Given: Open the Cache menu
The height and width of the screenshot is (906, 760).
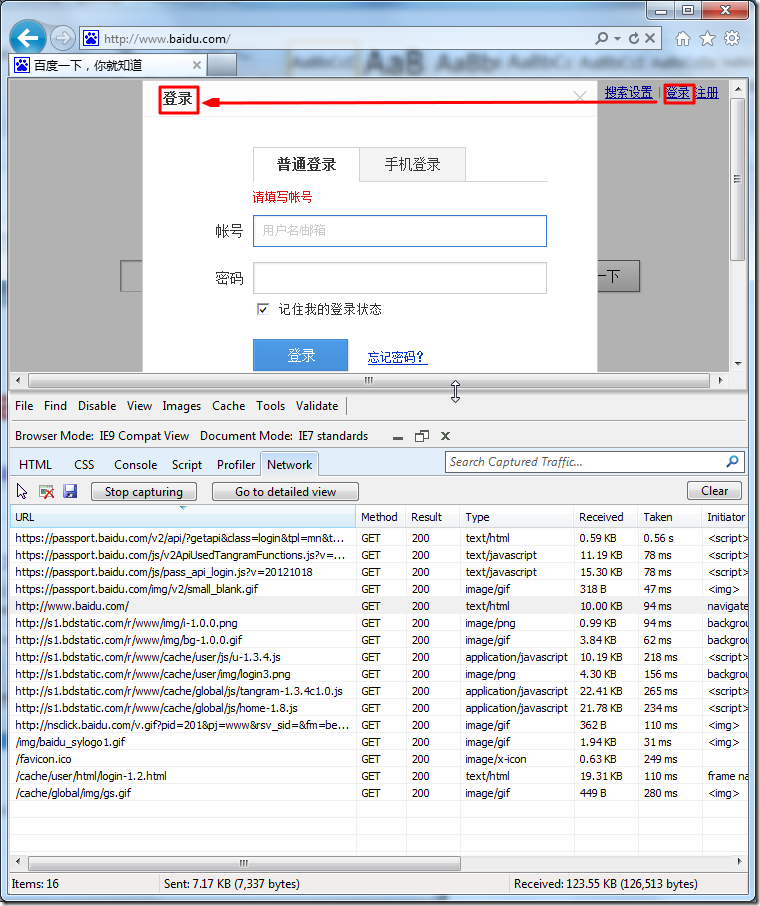Looking at the screenshot, I should (228, 406).
